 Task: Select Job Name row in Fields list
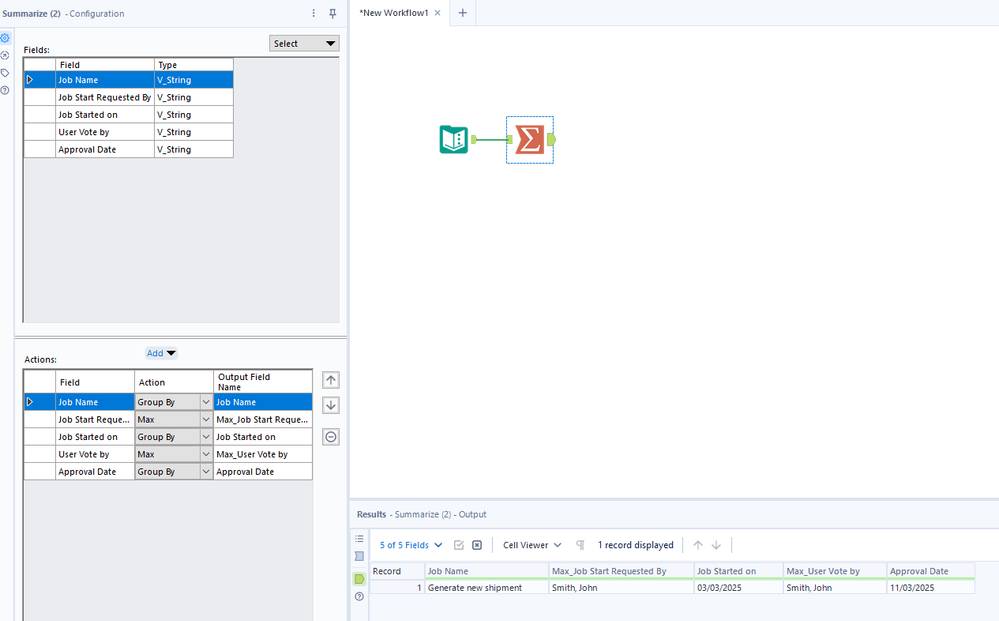(129, 80)
